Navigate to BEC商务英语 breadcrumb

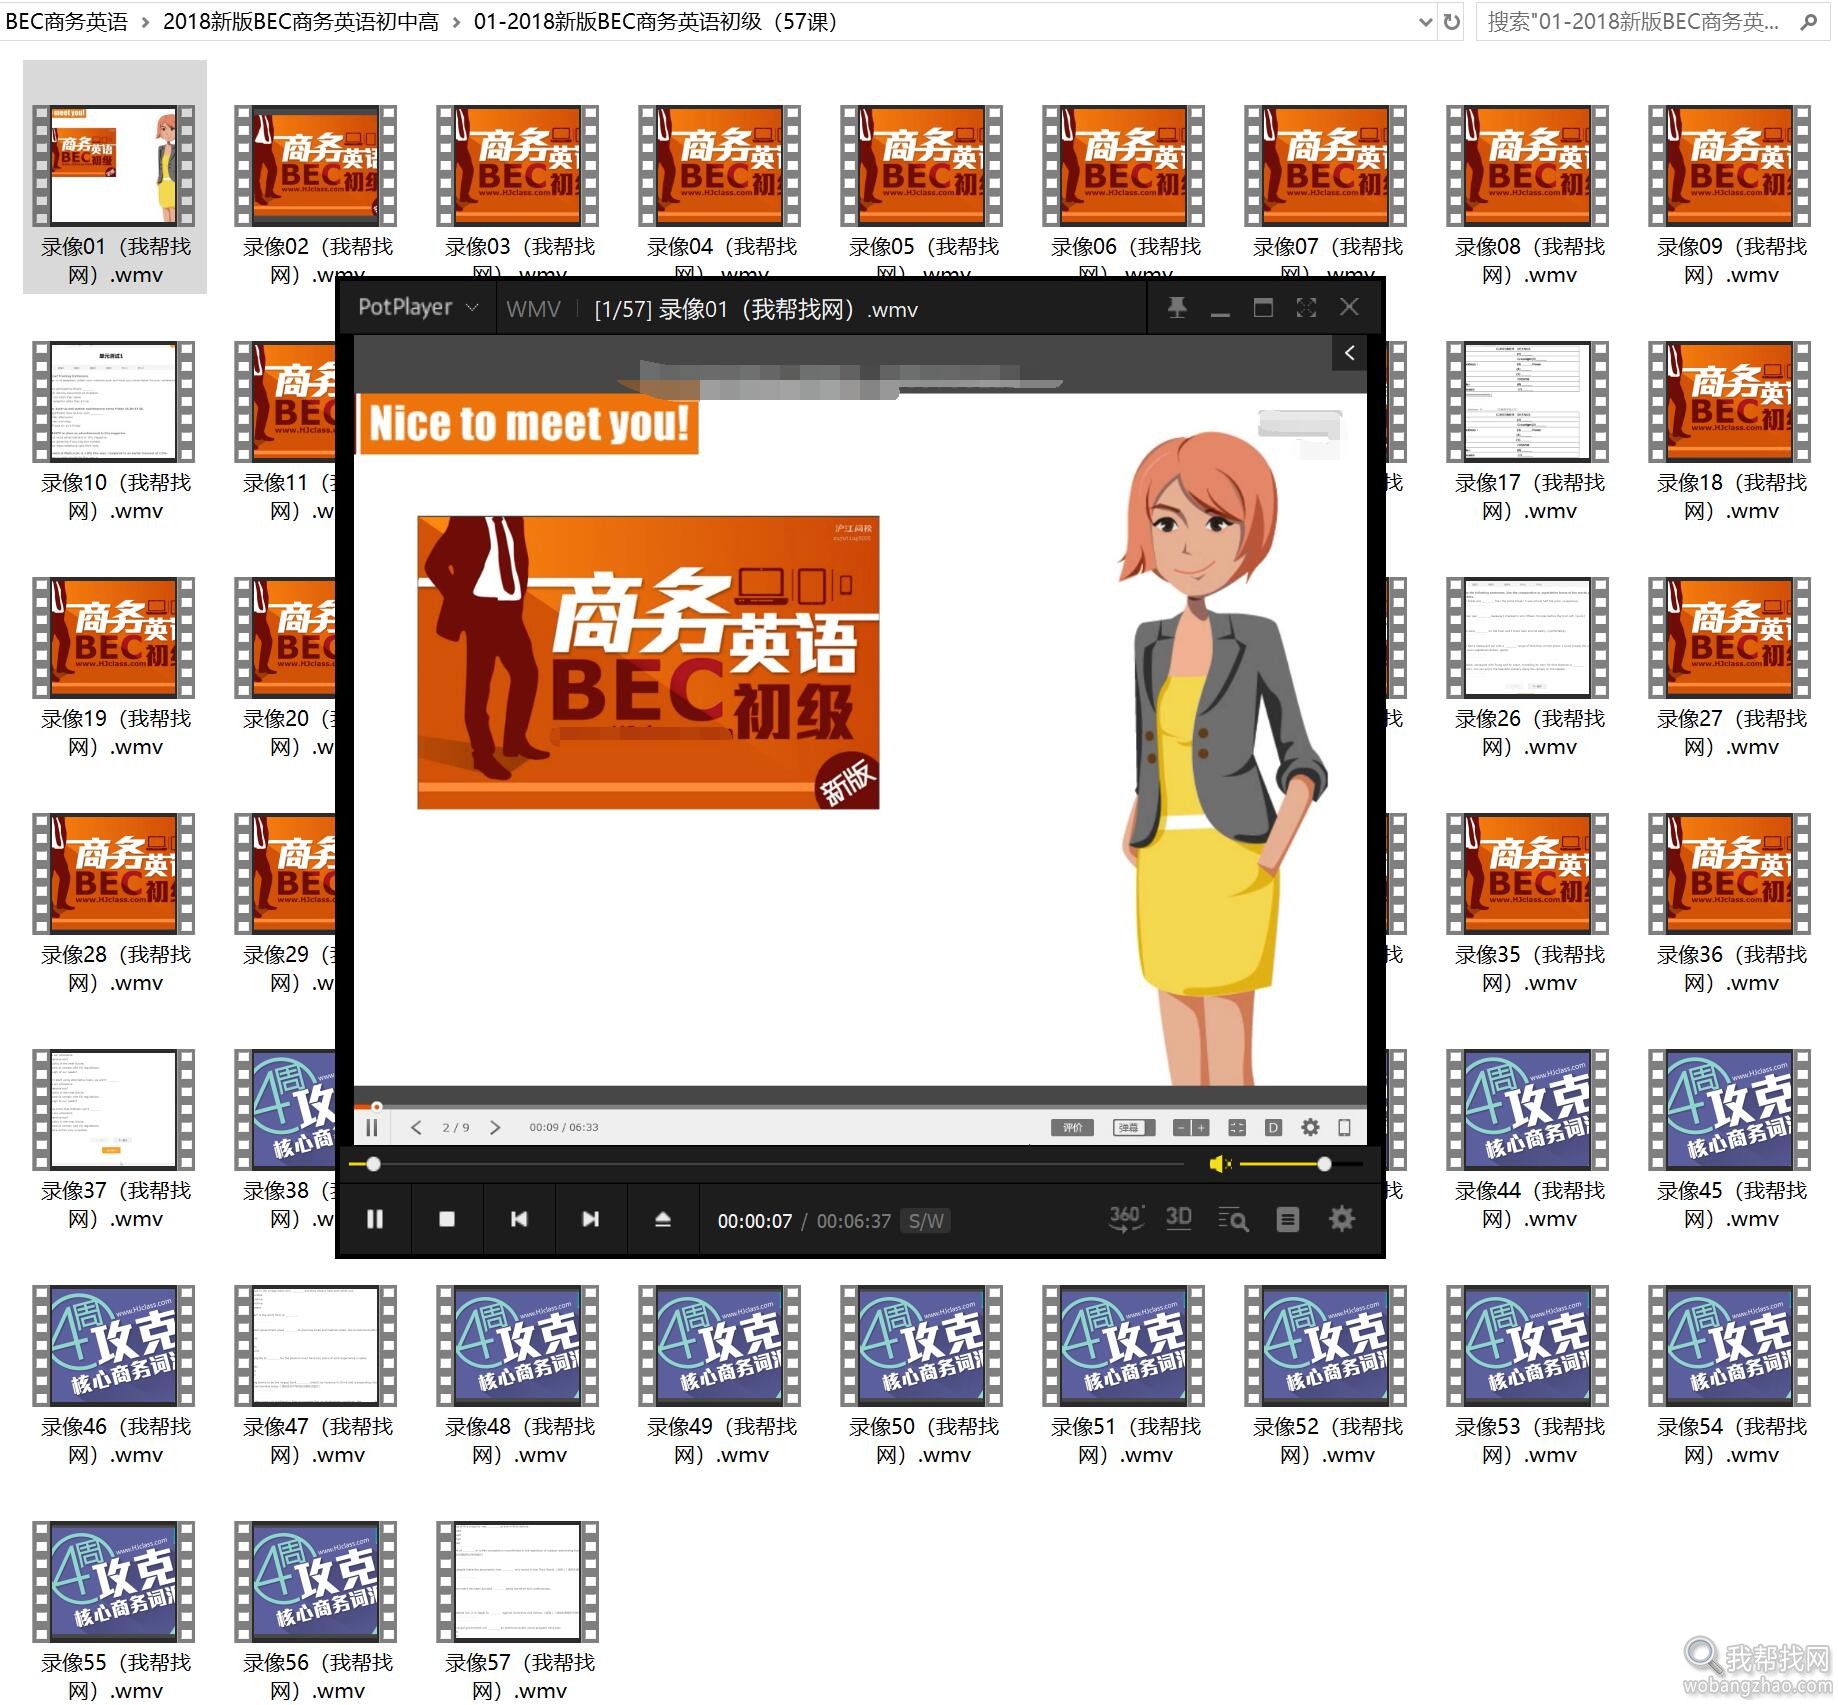tap(66, 21)
